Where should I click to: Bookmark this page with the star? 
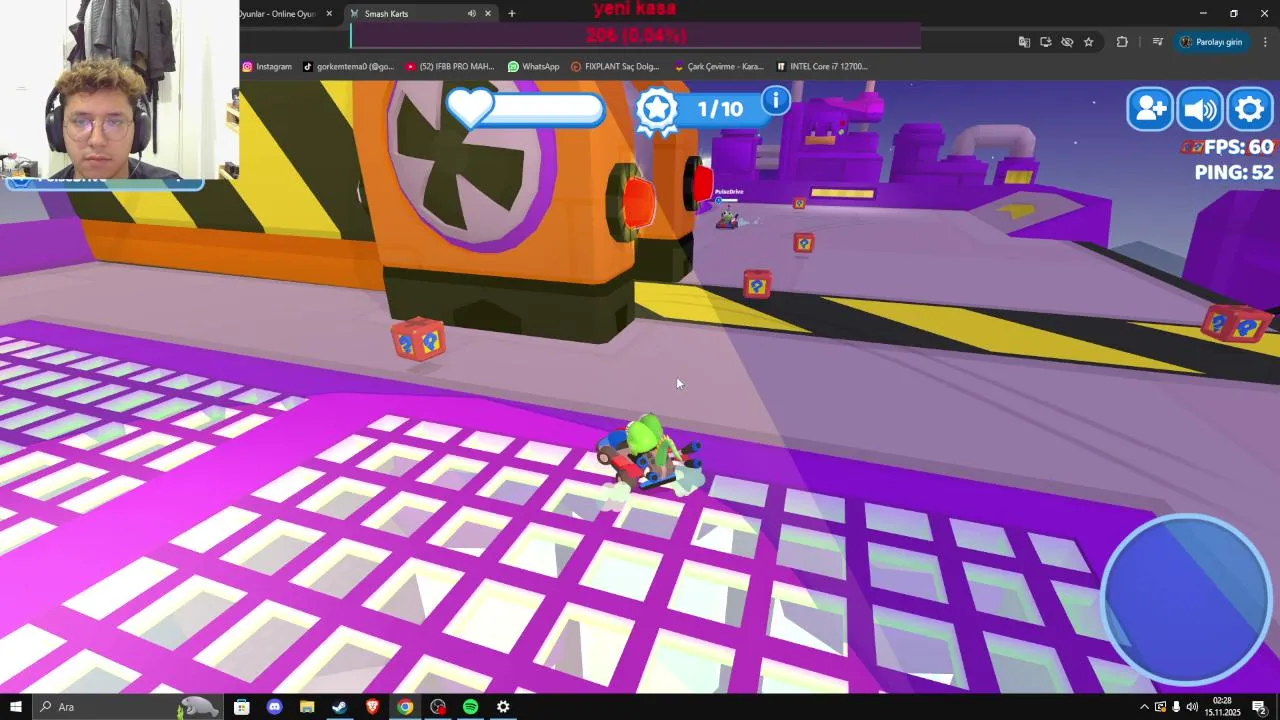pos(1089,42)
